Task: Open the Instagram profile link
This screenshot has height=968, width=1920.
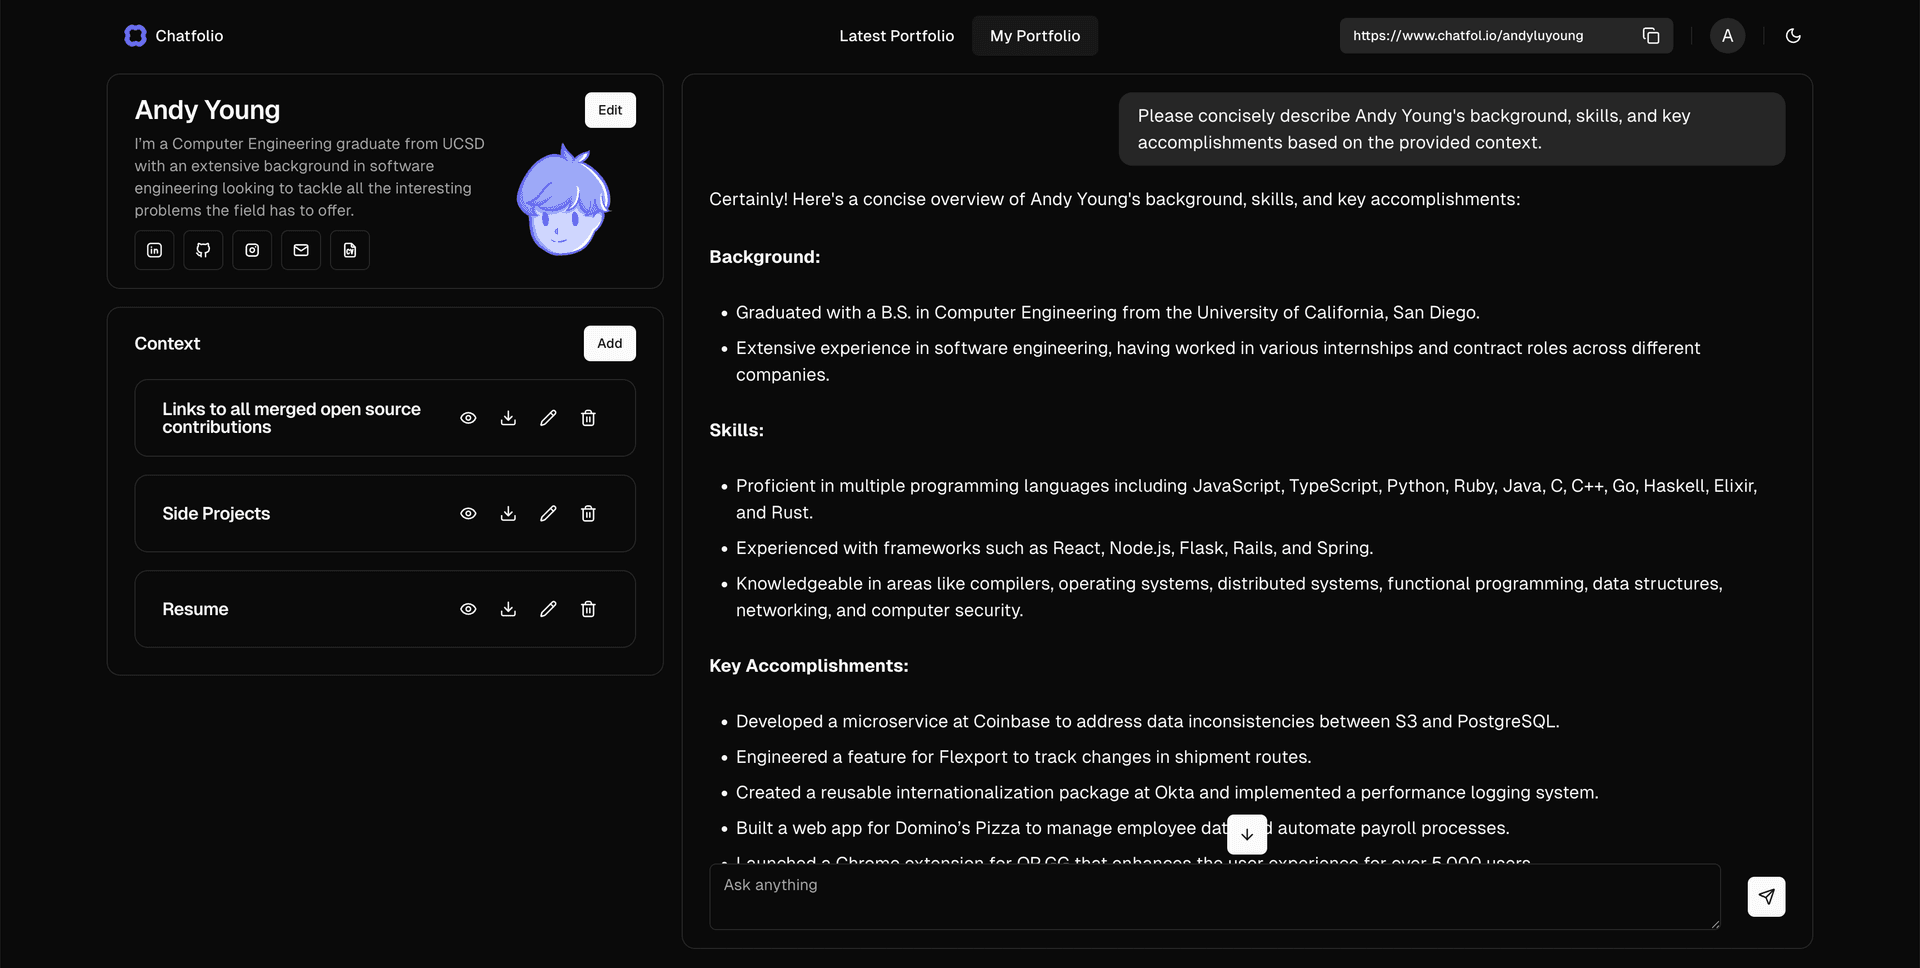Action: click(x=252, y=250)
